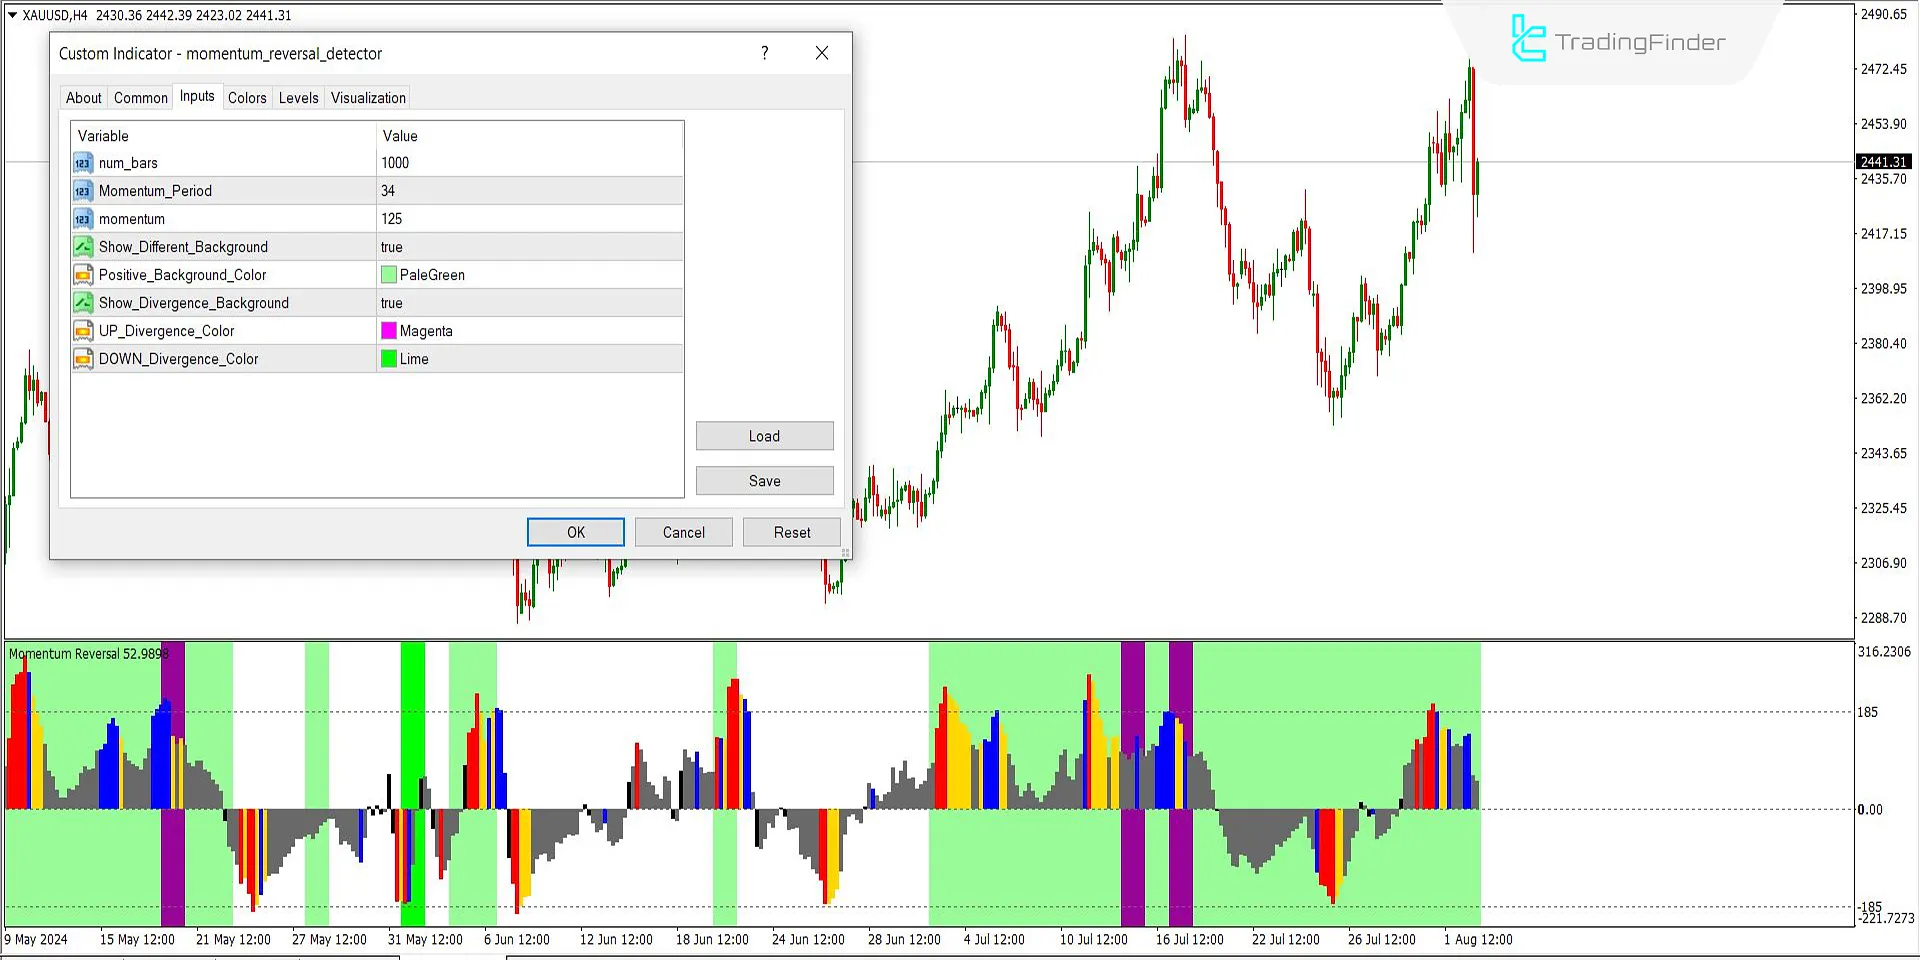The image size is (1920, 960).
Task: Switch to the Colors tab
Action: coord(247,98)
